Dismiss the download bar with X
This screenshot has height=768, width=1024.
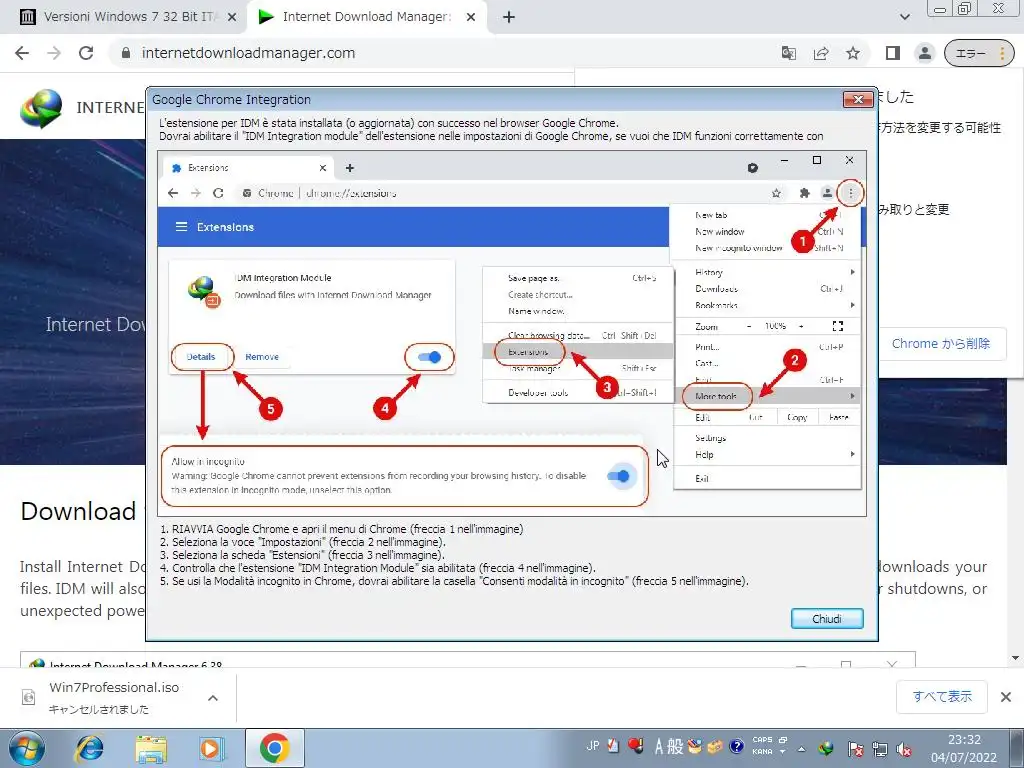click(x=1006, y=697)
